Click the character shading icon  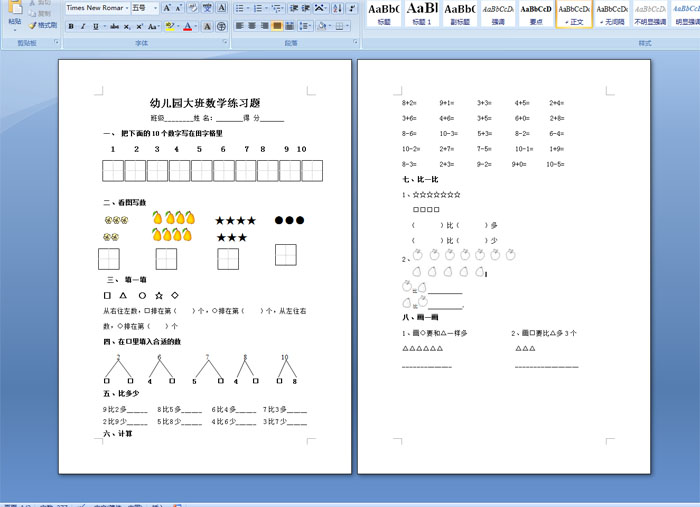tap(207, 27)
